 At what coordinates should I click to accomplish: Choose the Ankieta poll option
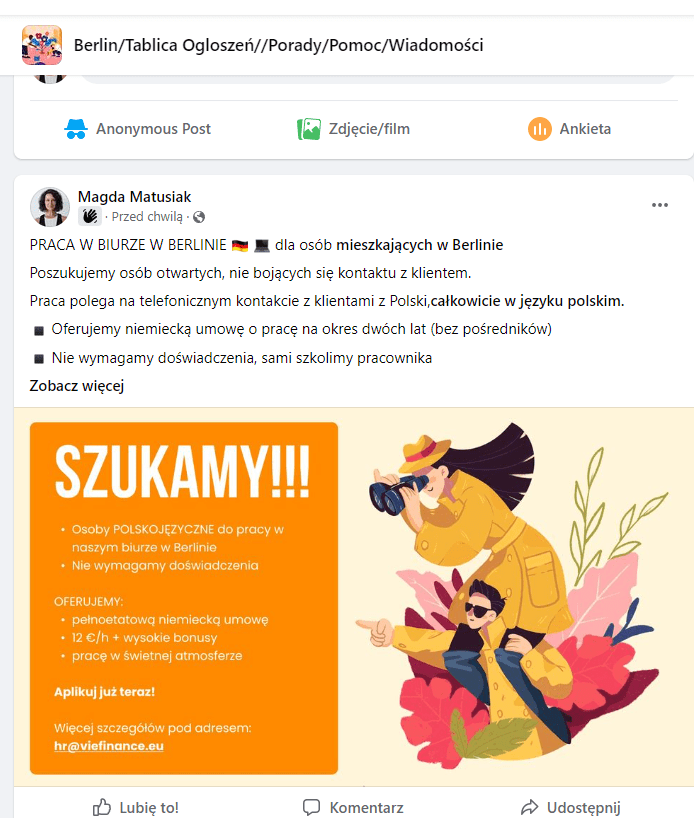(x=569, y=129)
